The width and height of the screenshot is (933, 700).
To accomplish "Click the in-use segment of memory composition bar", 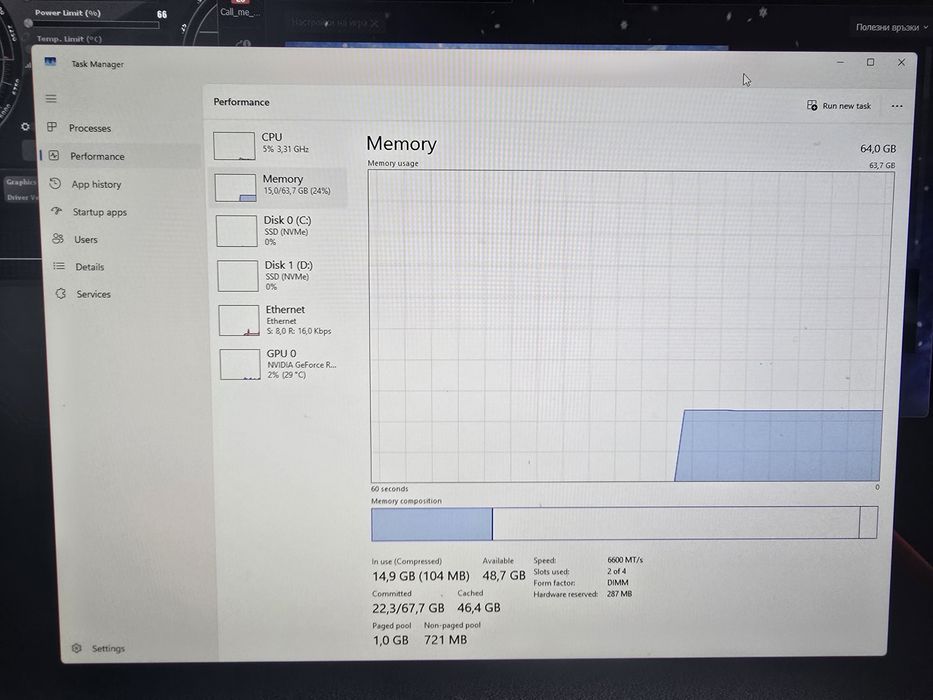I will point(432,524).
